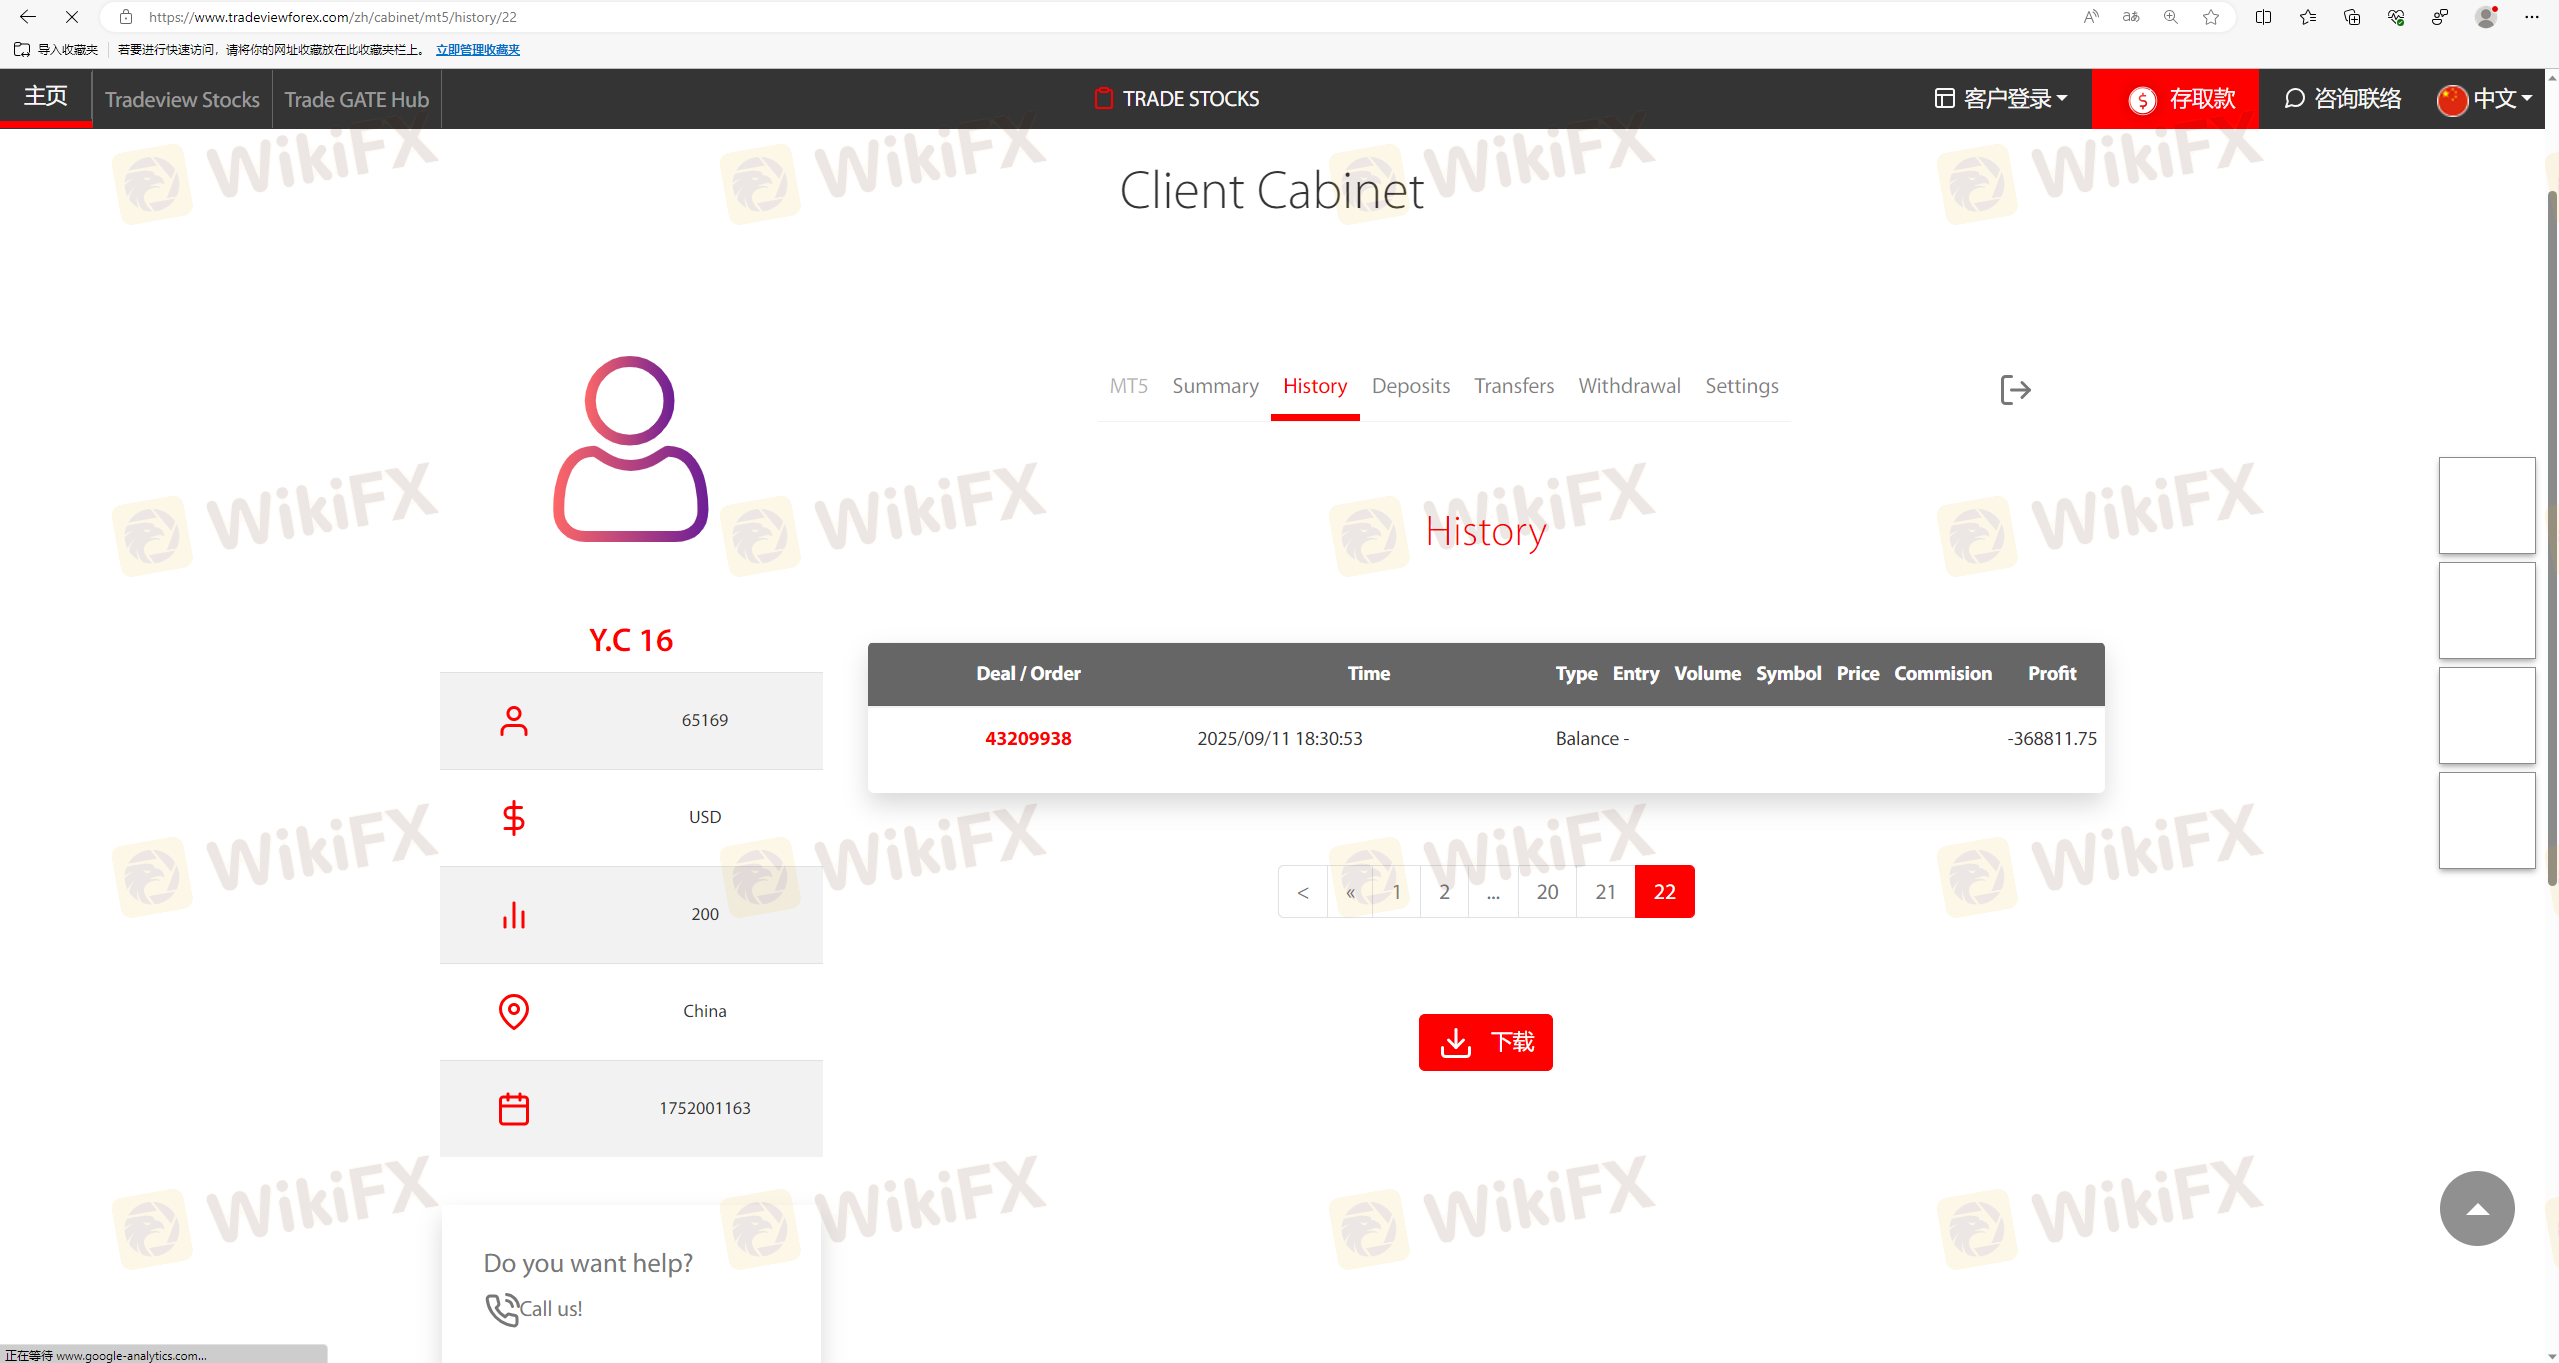Open browser settings three-dot menu

2532,17
